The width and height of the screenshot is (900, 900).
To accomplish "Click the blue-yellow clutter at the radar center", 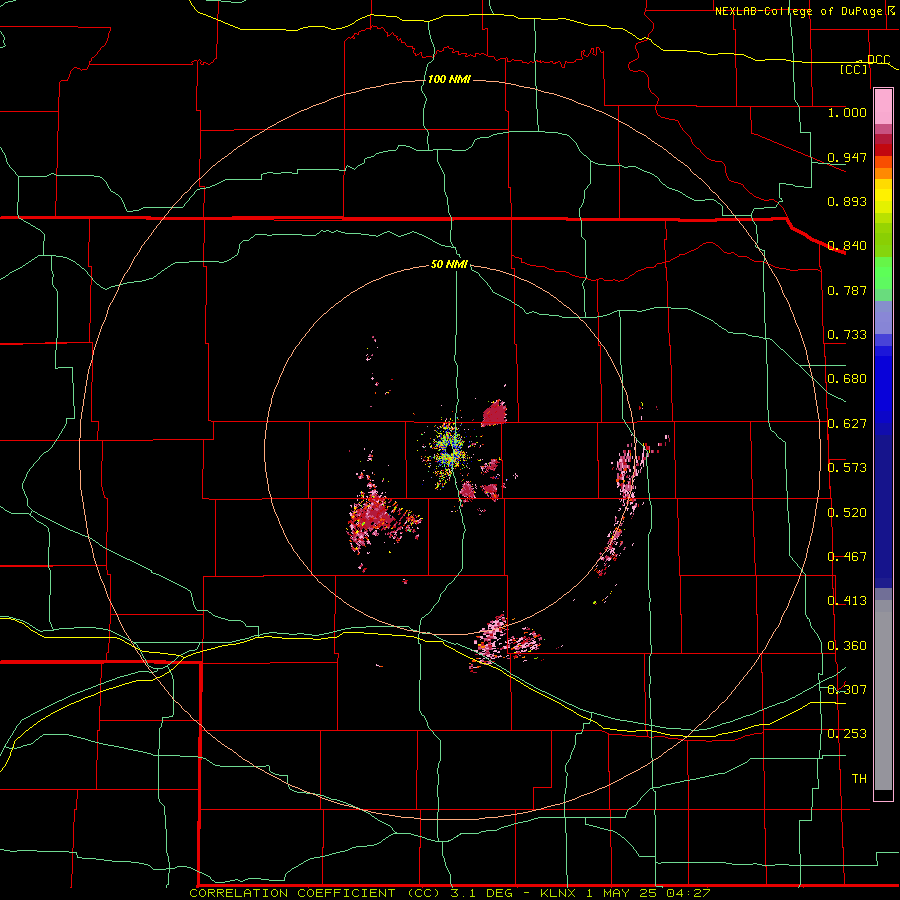I will pos(449,451).
